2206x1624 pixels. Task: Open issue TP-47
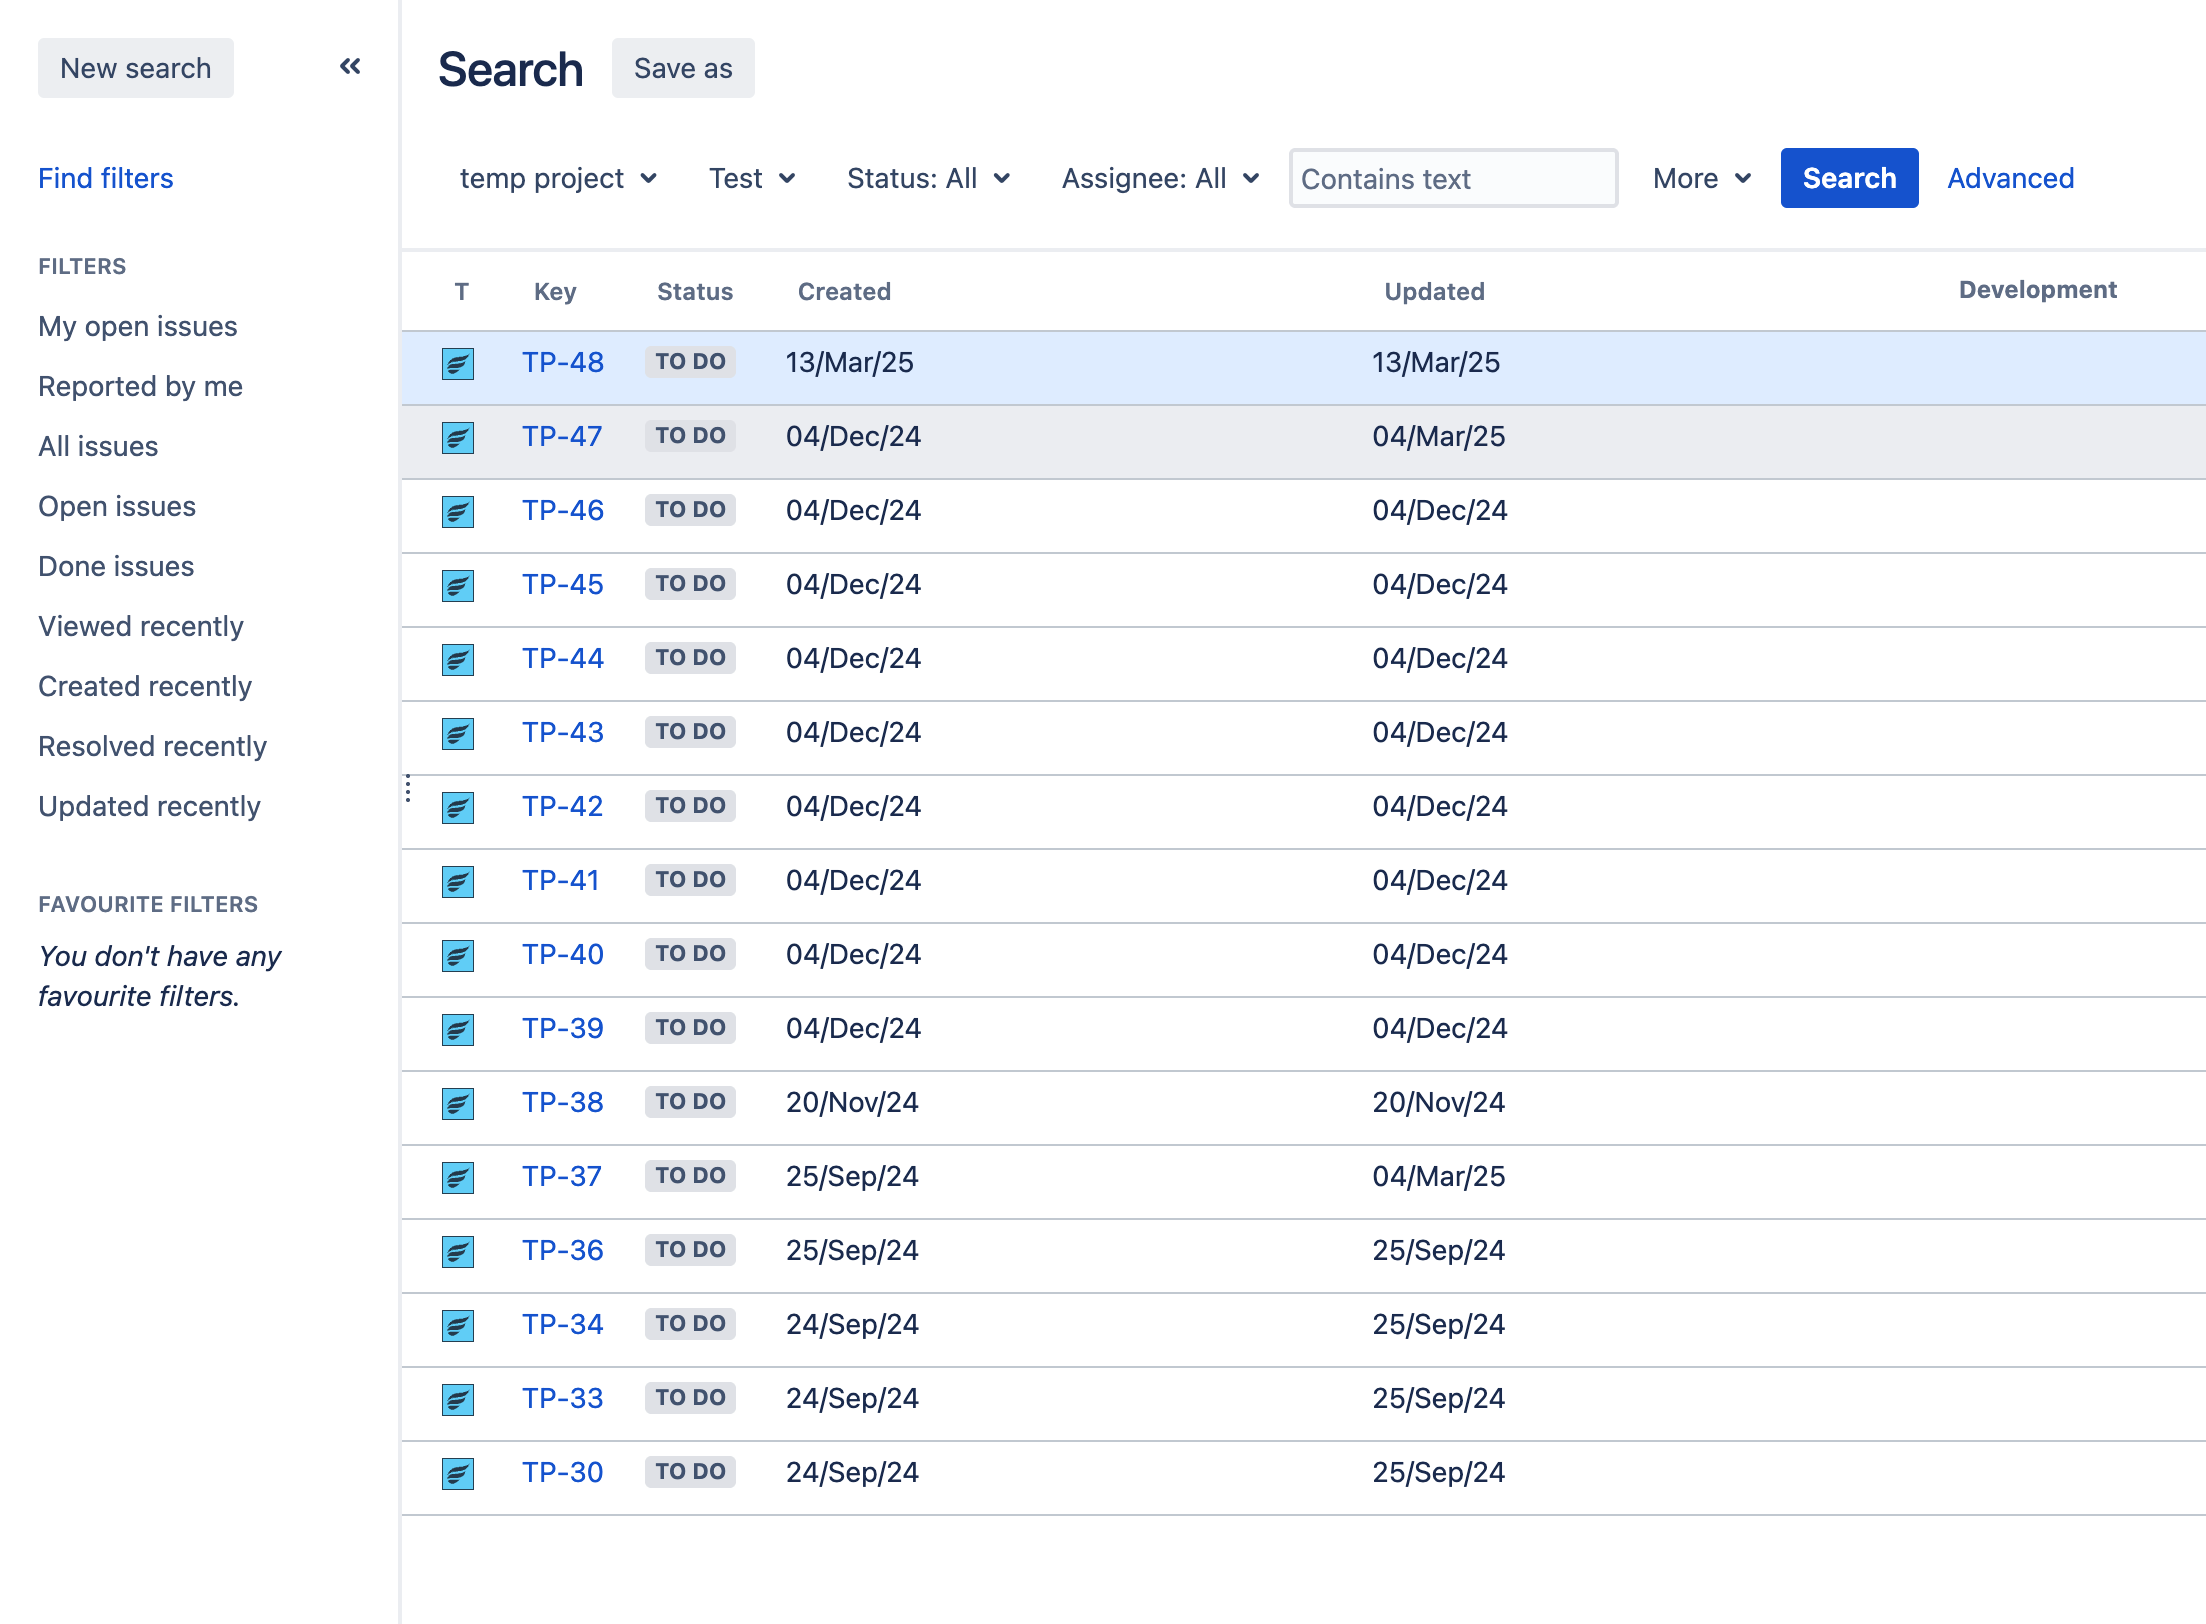click(x=563, y=437)
